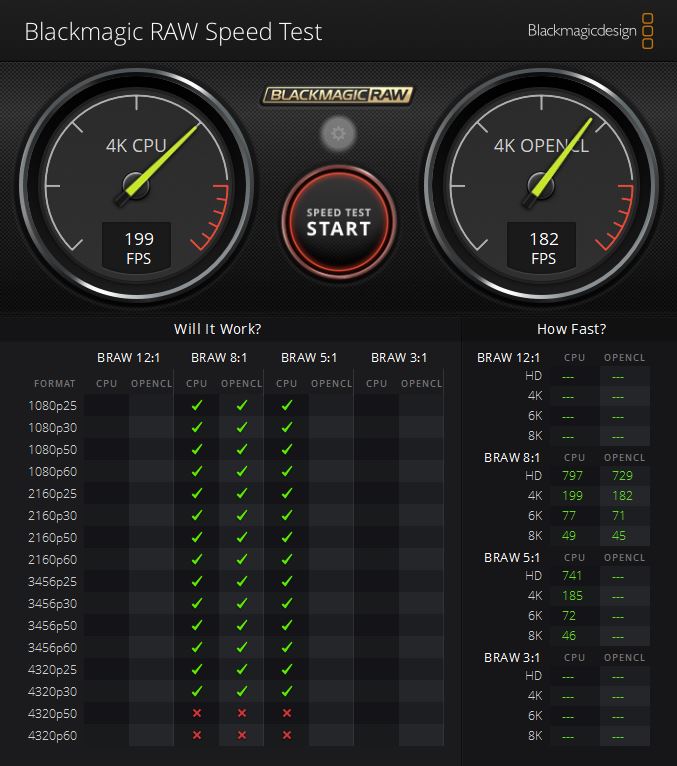Viewport: 677px width, 766px height.
Task: Click the BRAW 8:1 CPU red cross for 4320p60
Action: click(197, 735)
